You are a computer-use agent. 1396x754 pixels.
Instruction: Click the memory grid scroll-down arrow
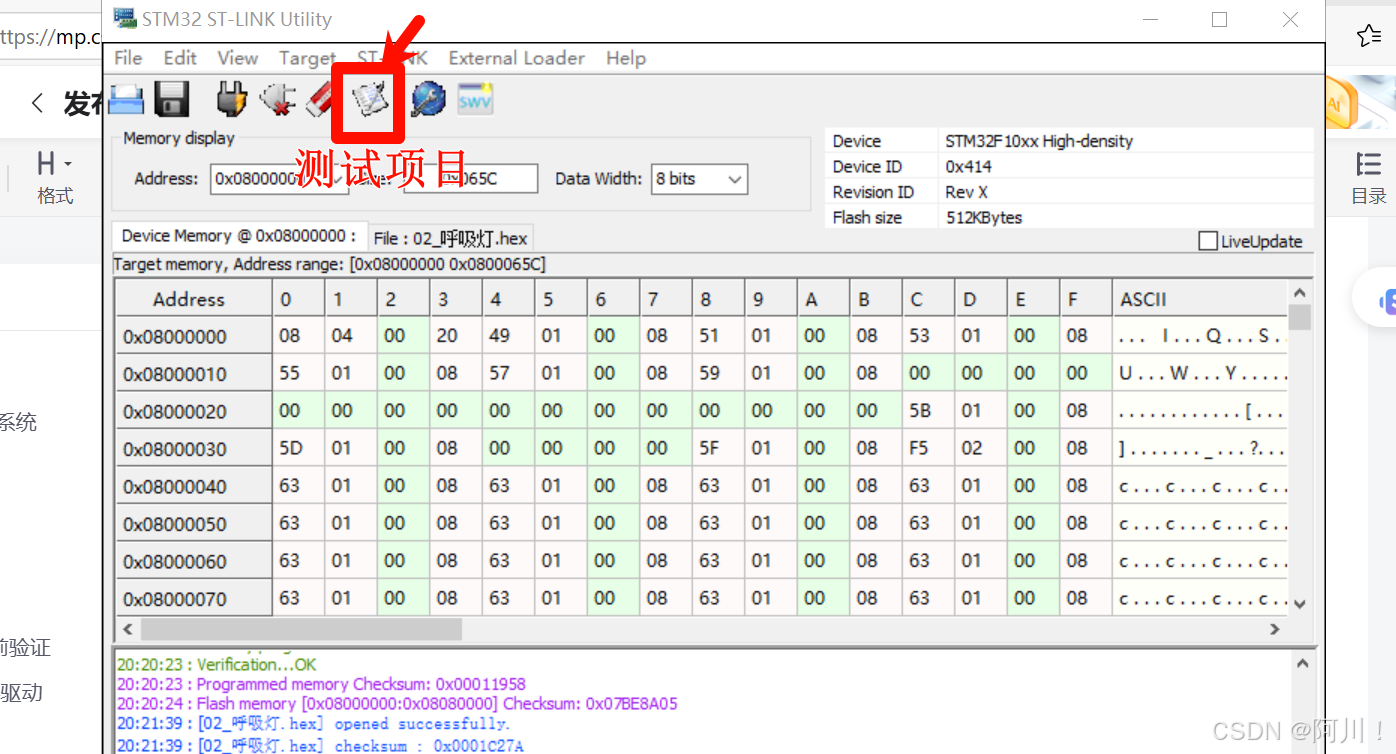coord(1299,604)
